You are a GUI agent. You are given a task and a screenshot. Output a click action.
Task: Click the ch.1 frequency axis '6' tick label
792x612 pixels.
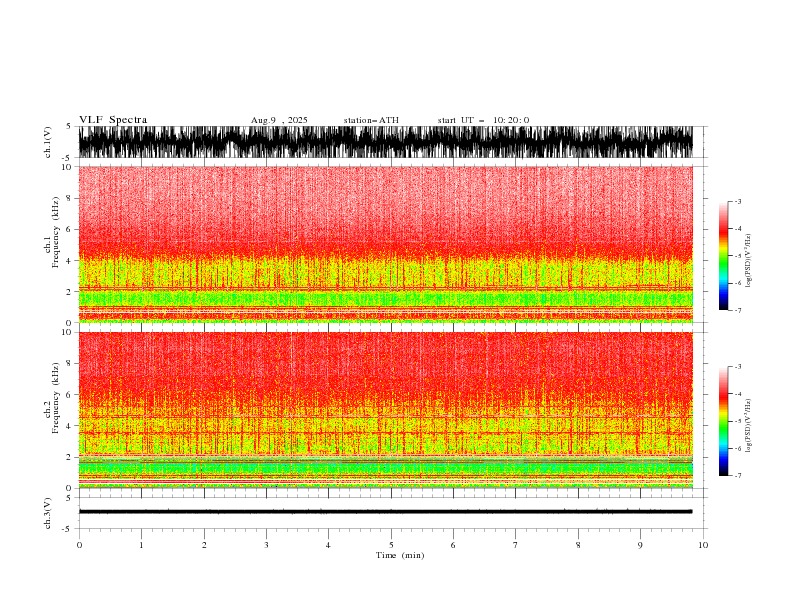tap(69, 229)
